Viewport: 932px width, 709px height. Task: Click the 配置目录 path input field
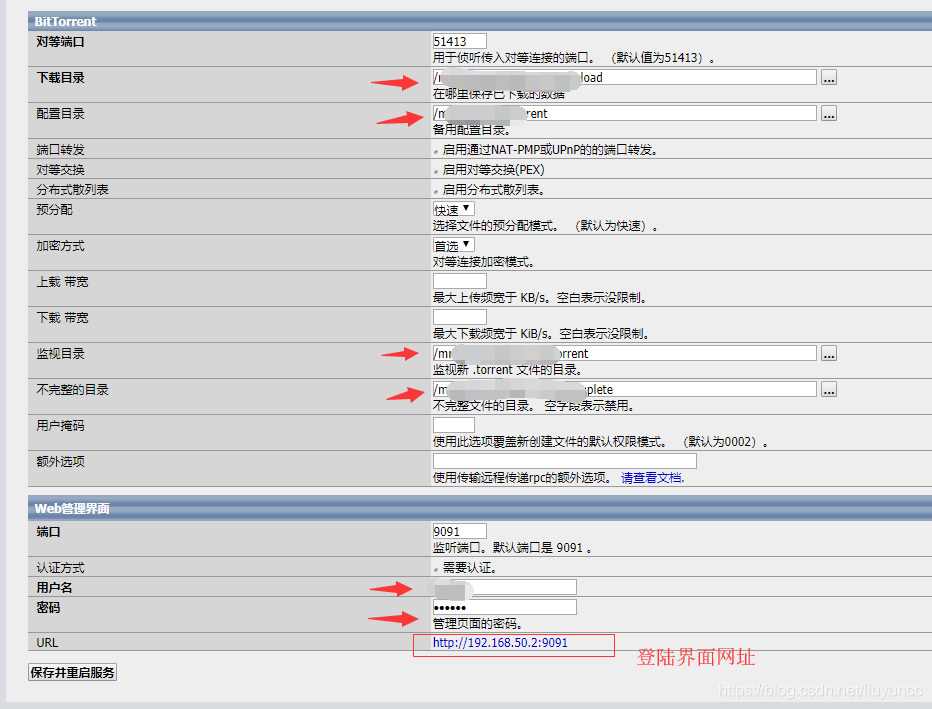624,114
